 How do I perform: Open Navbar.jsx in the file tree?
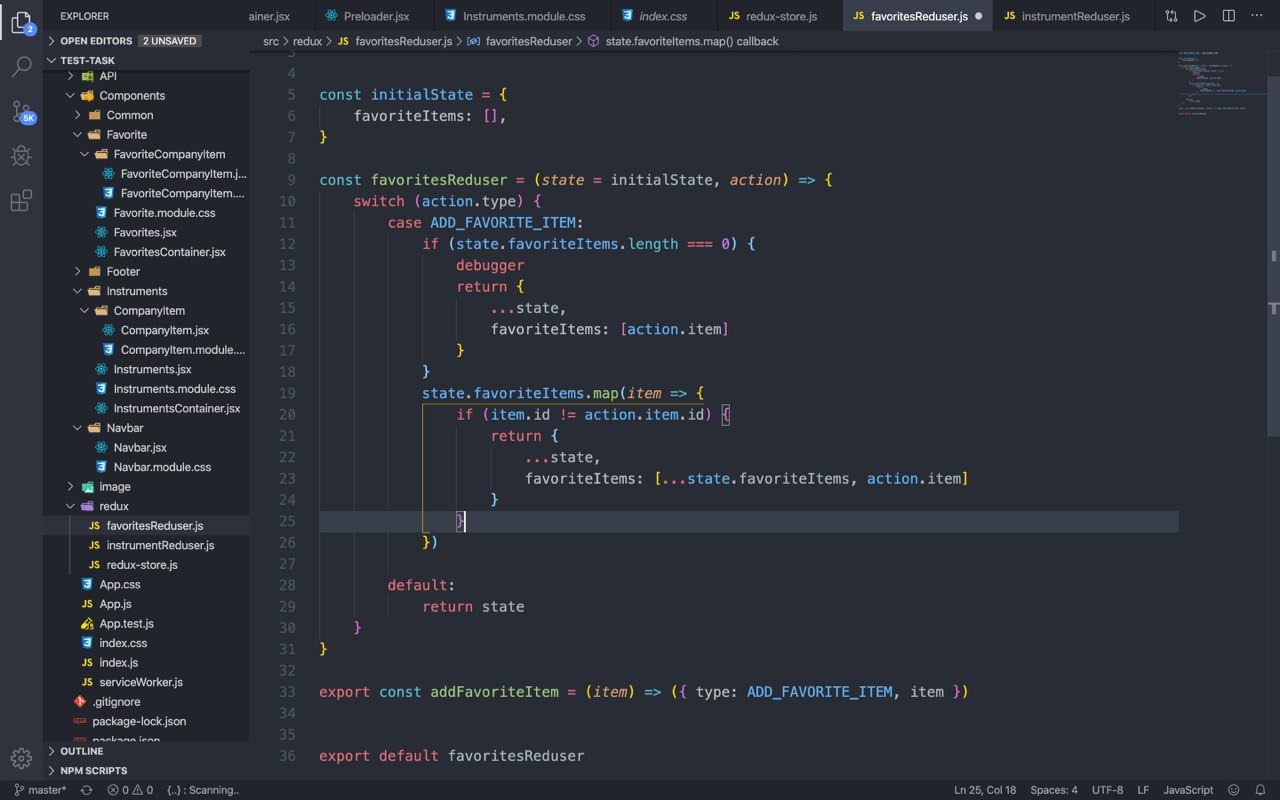point(140,447)
